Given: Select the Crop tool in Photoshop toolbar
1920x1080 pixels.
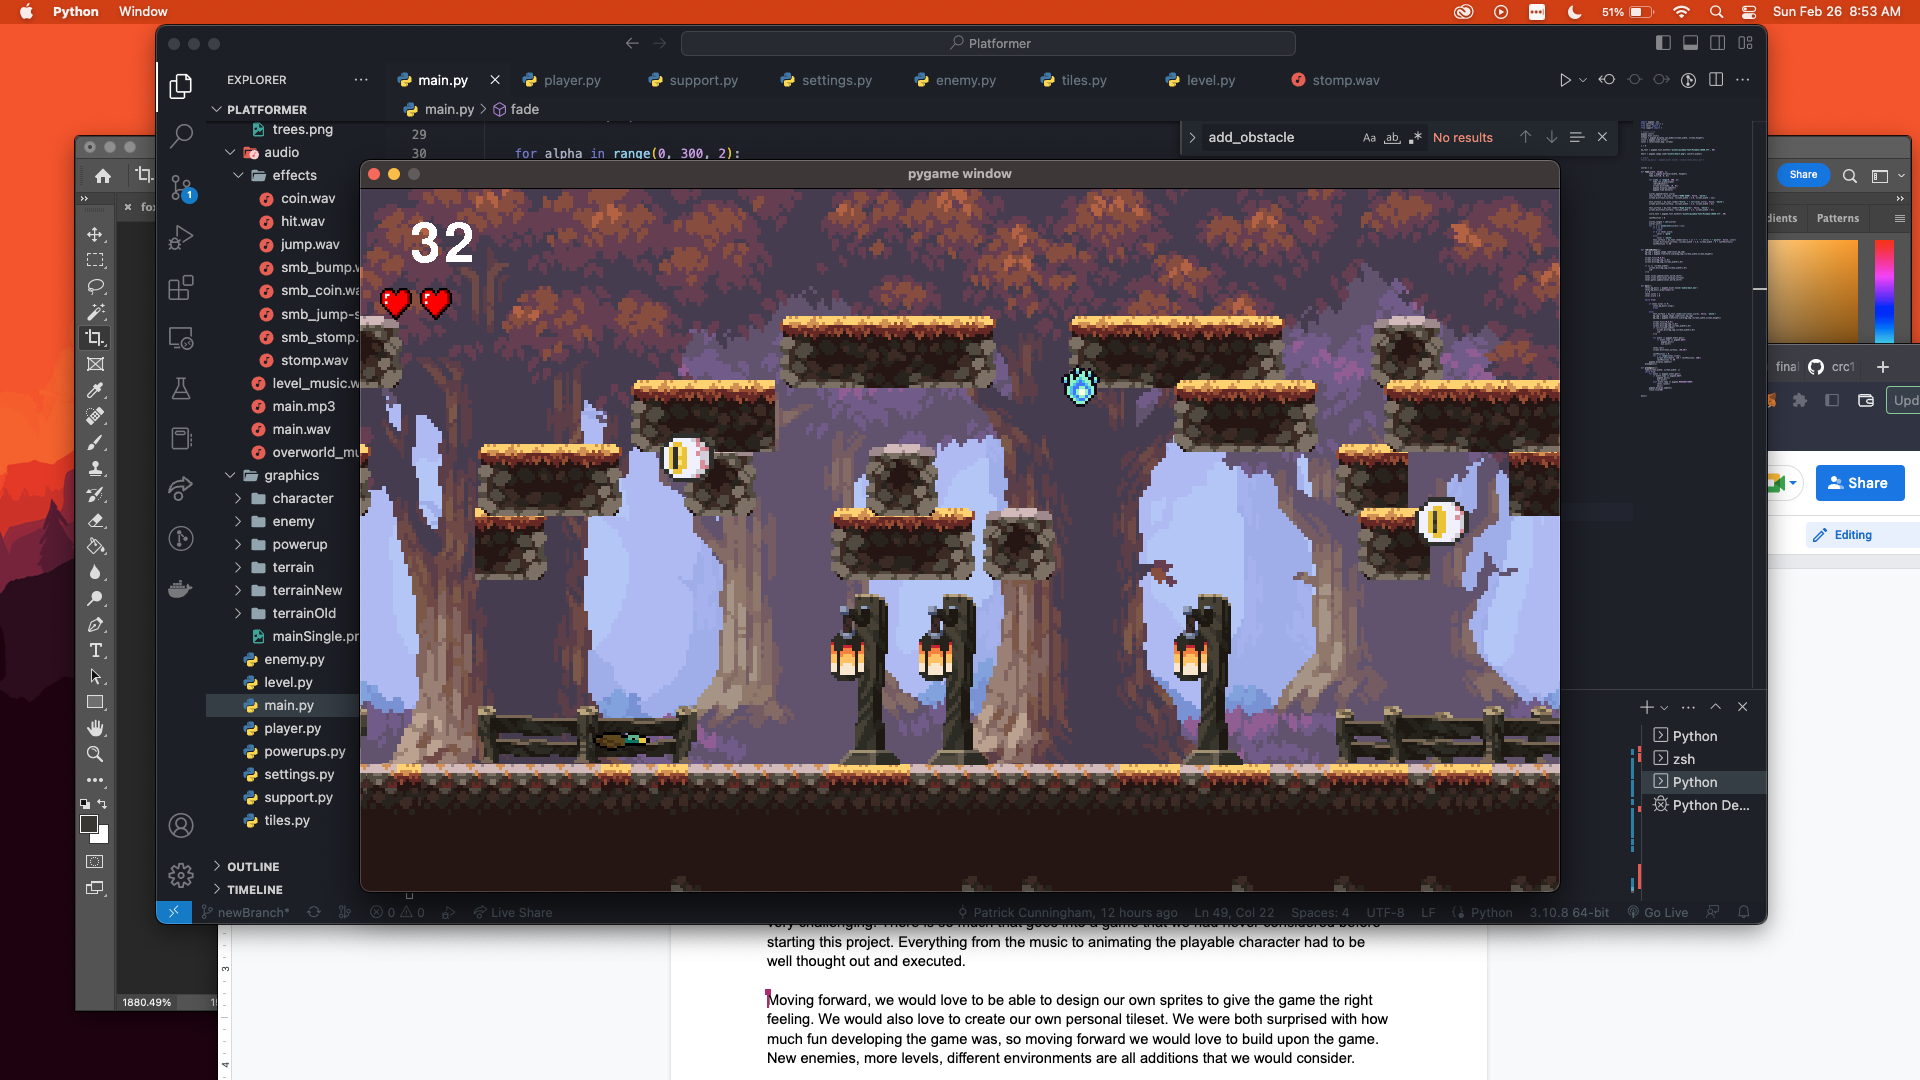Looking at the screenshot, I should (96, 338).
